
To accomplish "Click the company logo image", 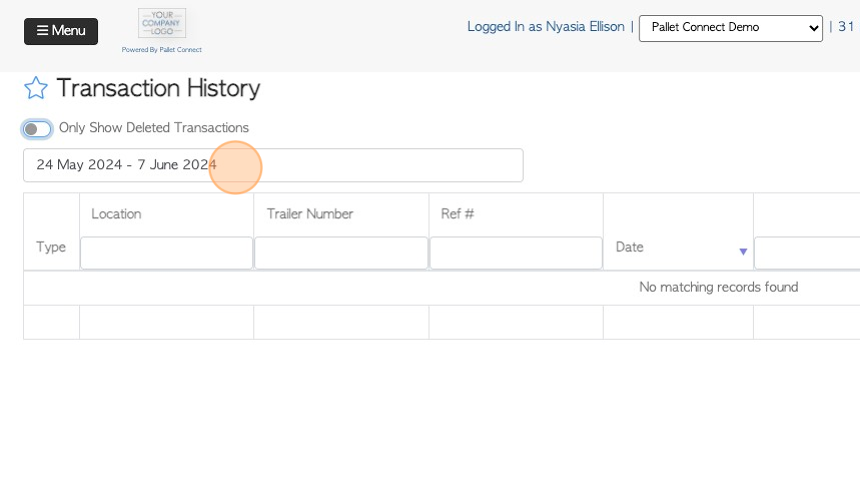I will pyautogui.click(x=161, y=23).
